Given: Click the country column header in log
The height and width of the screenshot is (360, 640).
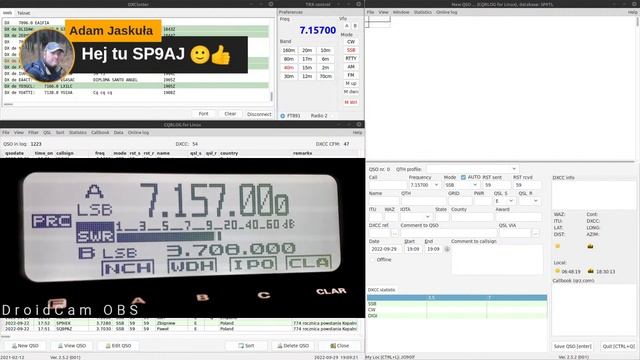Looking at the screenshot, I should pyautogui.click(x=229, y=153).
